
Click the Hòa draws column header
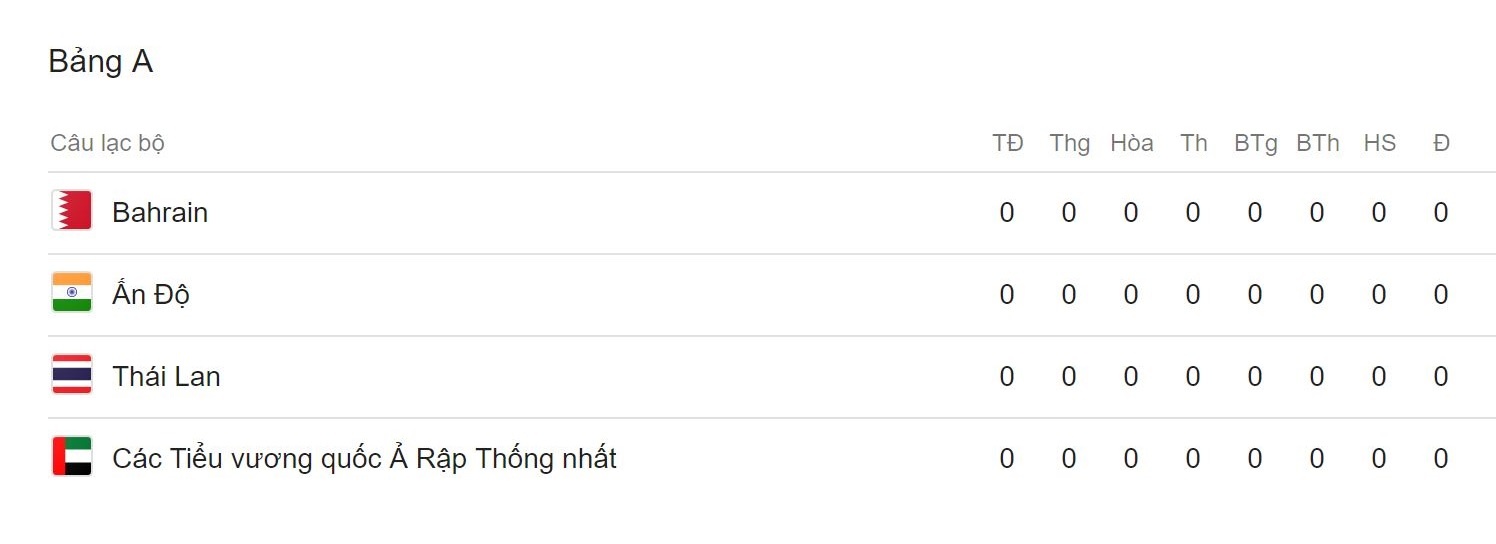[1131, 143]
